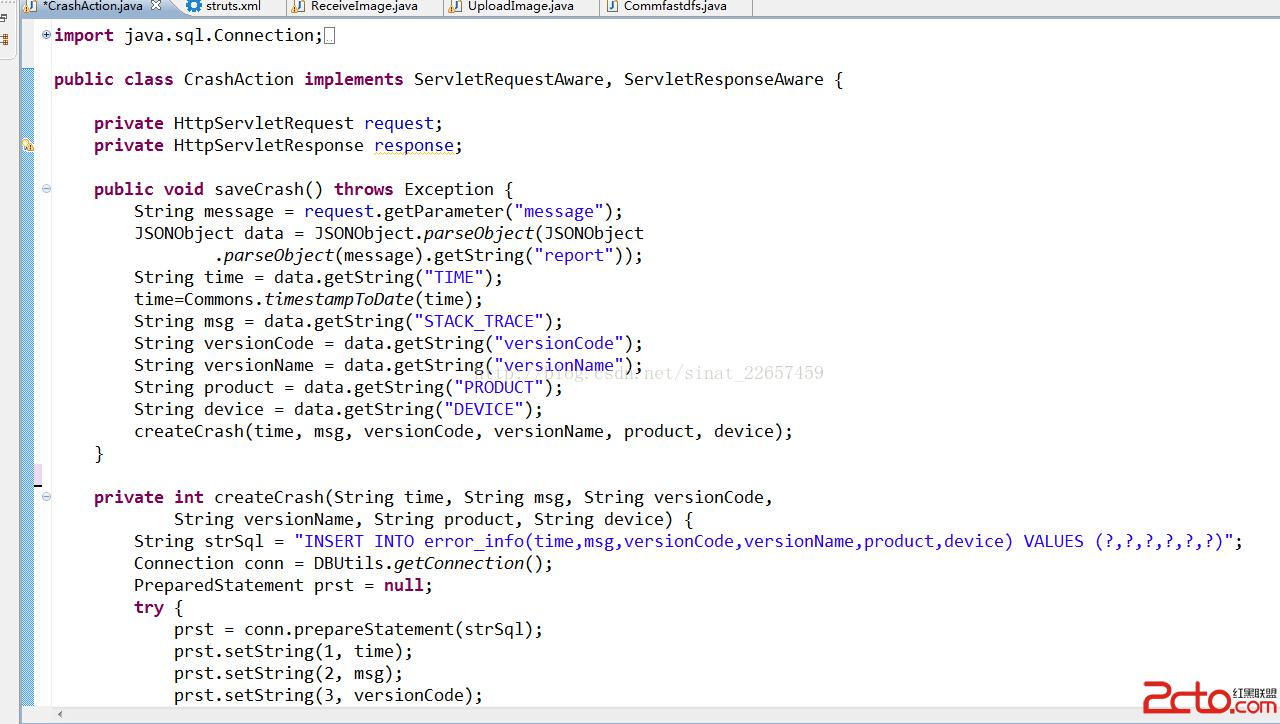This screenshot has width=1280, height=724.
Task: Click ServletResponseAware in the class declaration
Action: click(724, 79)
